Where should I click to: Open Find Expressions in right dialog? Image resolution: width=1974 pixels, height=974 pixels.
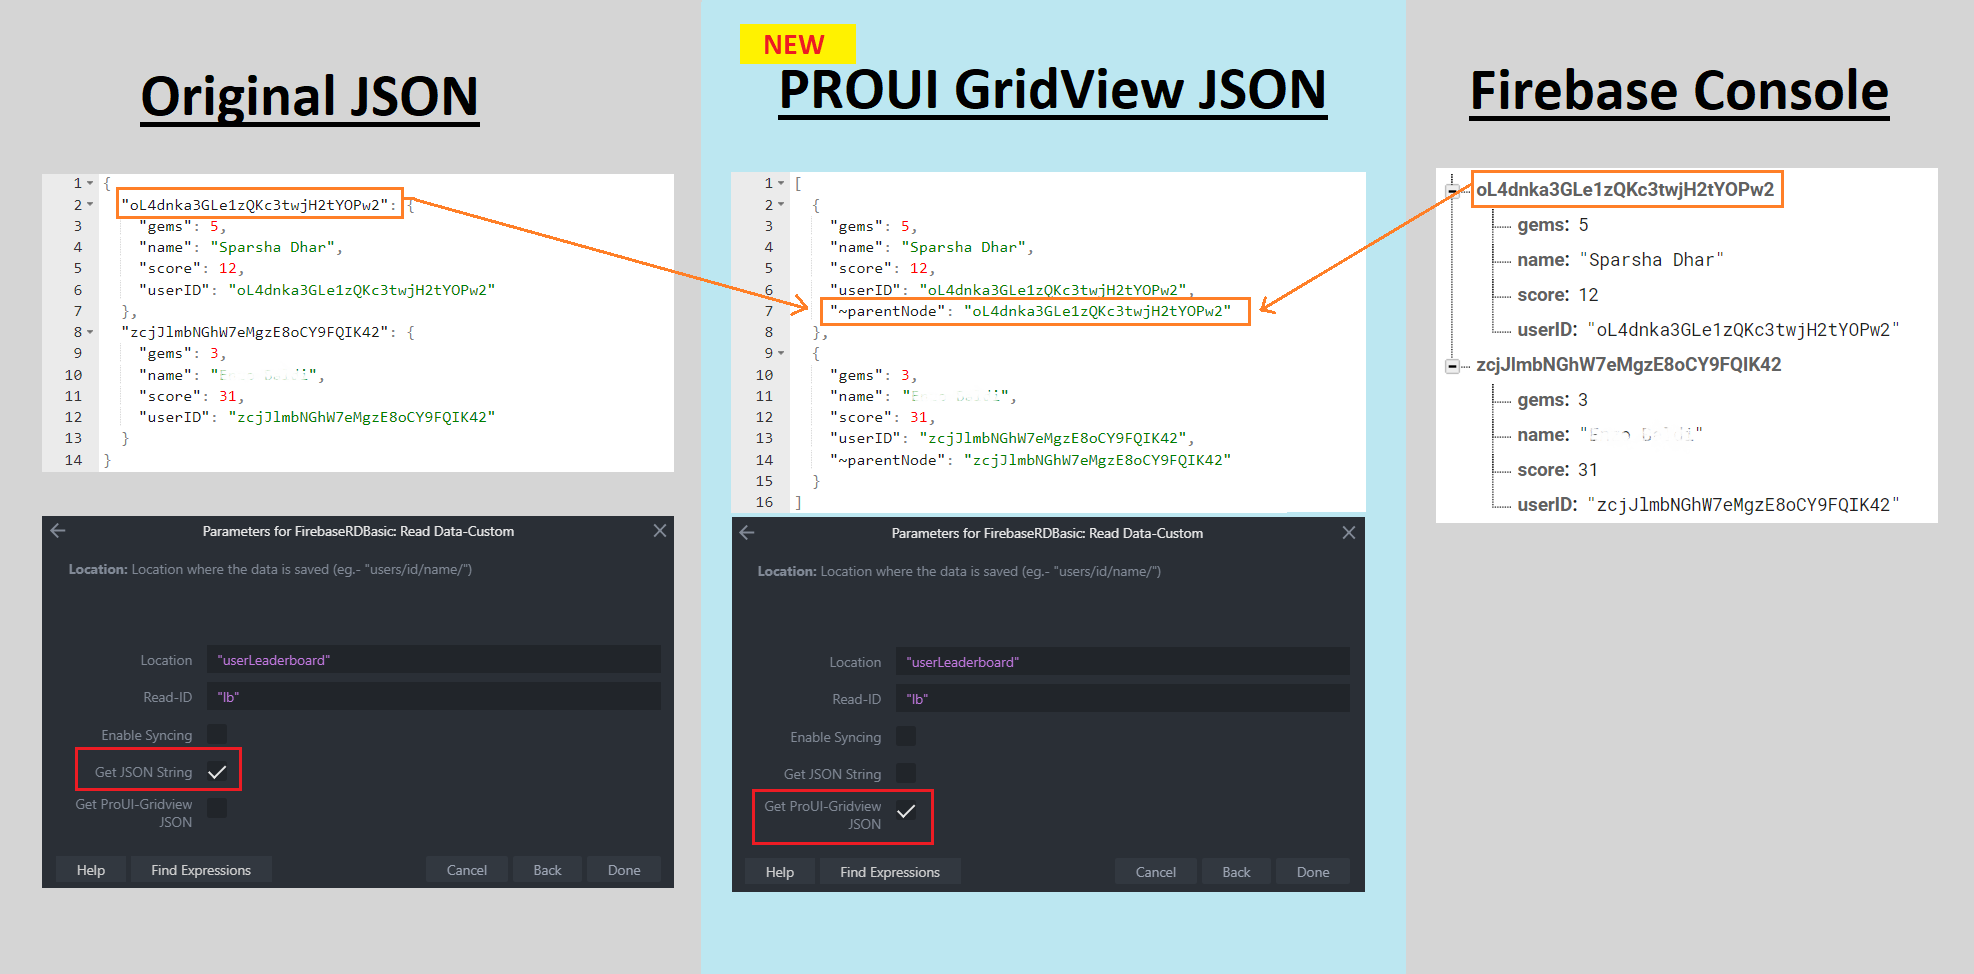tap(889, 872)
